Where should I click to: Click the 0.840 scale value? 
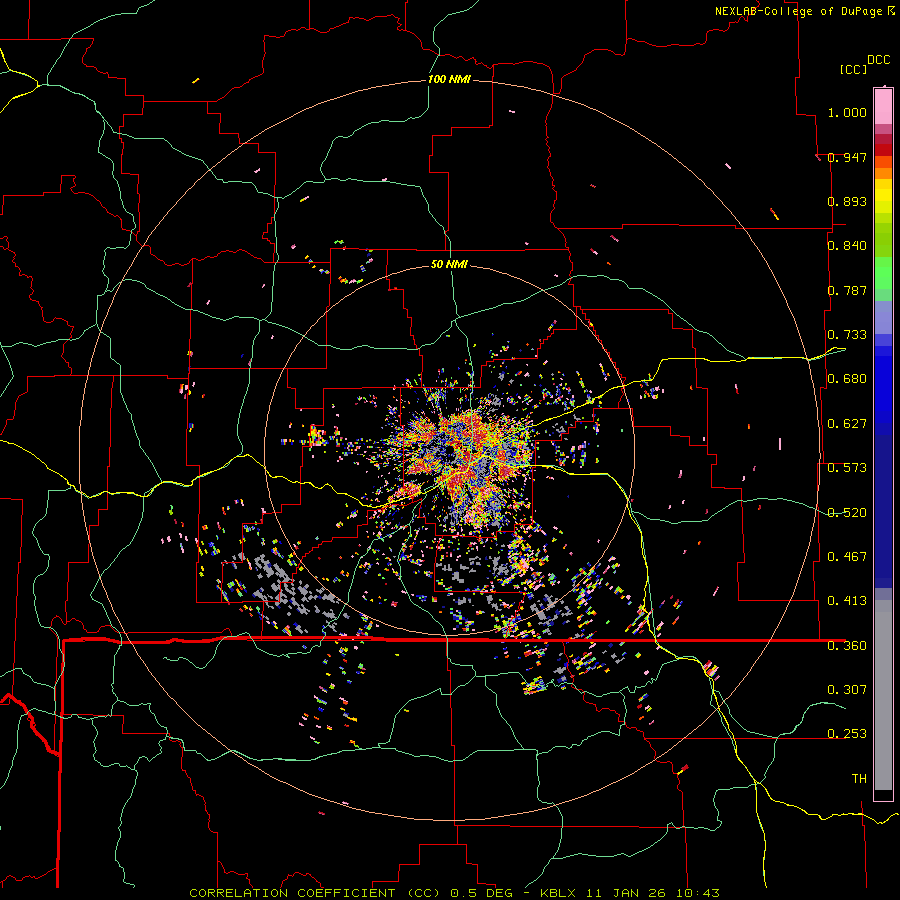[x=847, y=246]
